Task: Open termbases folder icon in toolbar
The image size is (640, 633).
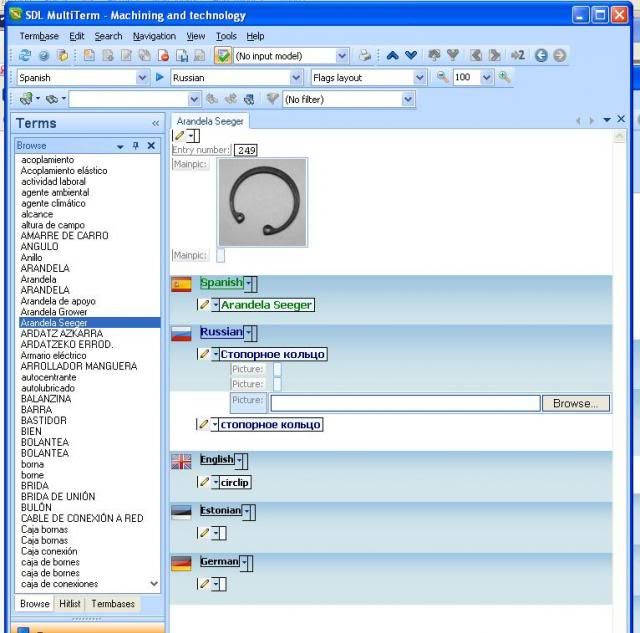Action: pos(62,56)
